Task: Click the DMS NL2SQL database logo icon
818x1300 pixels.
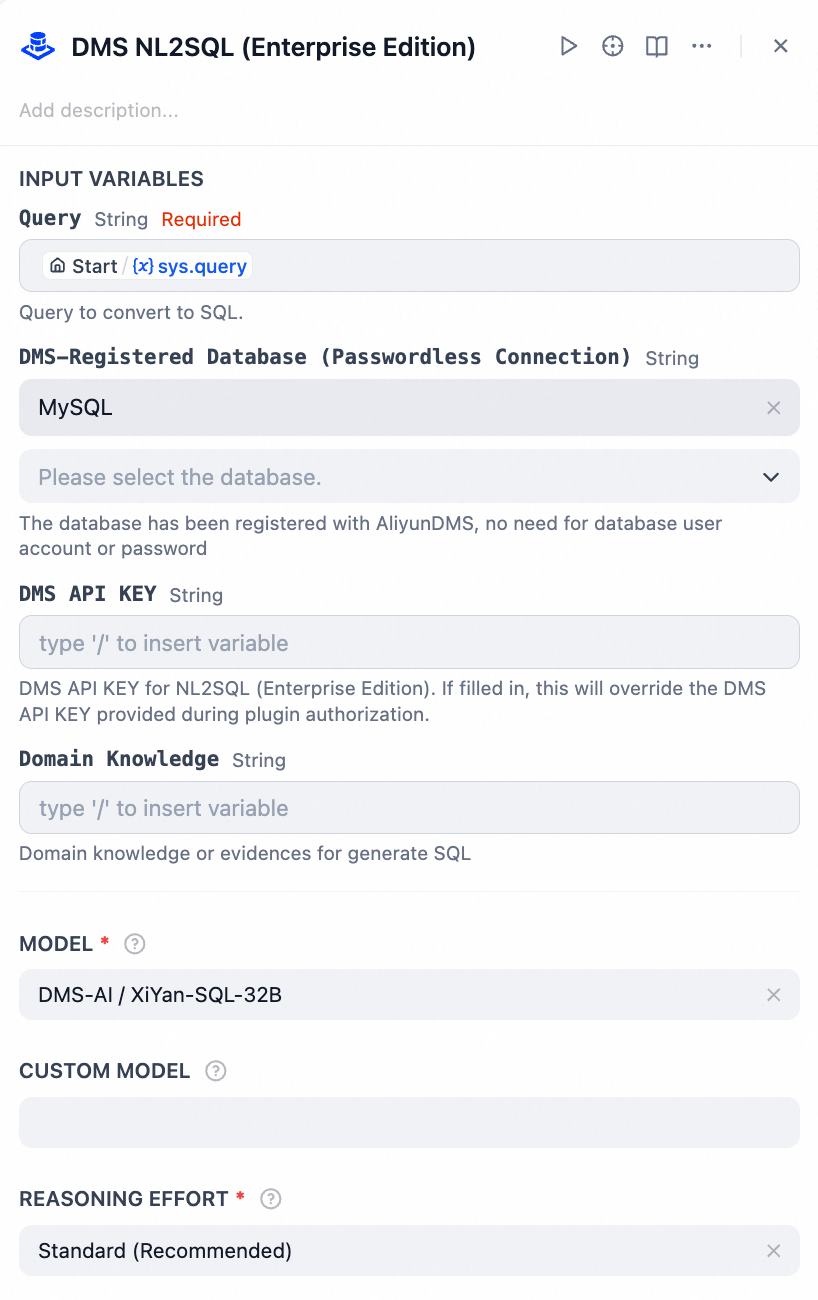Action: click(39, 46)
